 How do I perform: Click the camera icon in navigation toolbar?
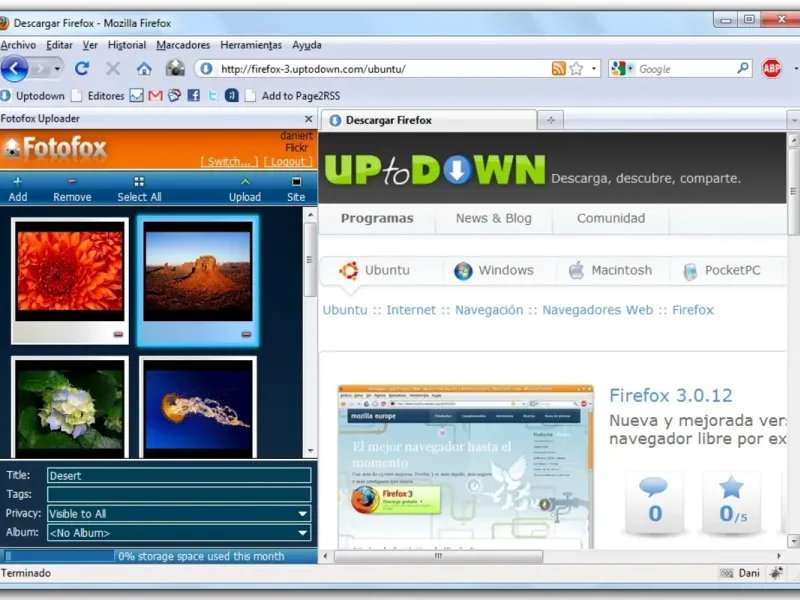point(175,68)
